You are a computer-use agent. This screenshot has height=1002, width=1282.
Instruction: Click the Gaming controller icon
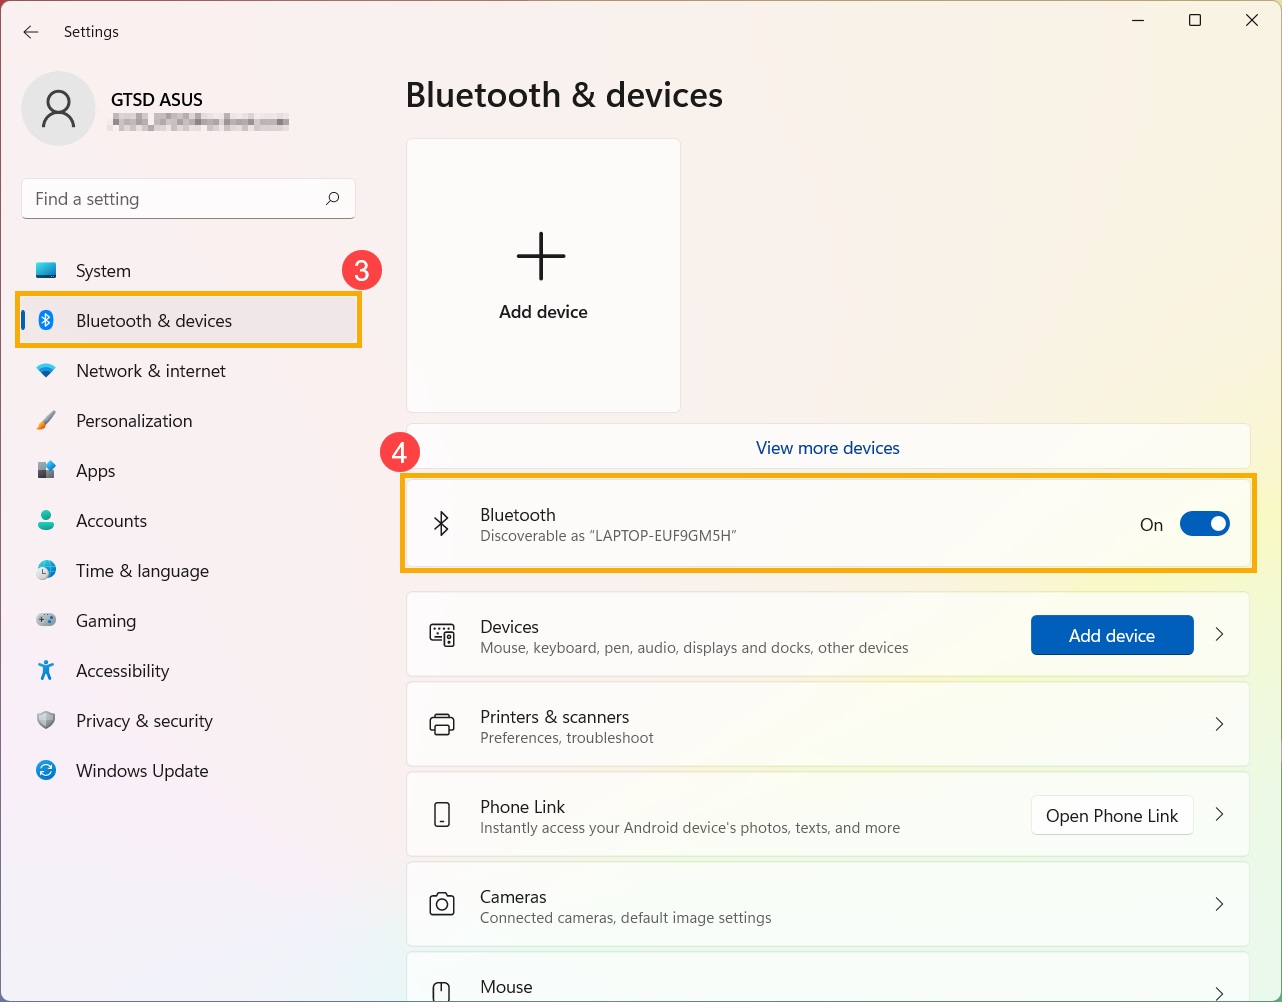pos(46,620)
